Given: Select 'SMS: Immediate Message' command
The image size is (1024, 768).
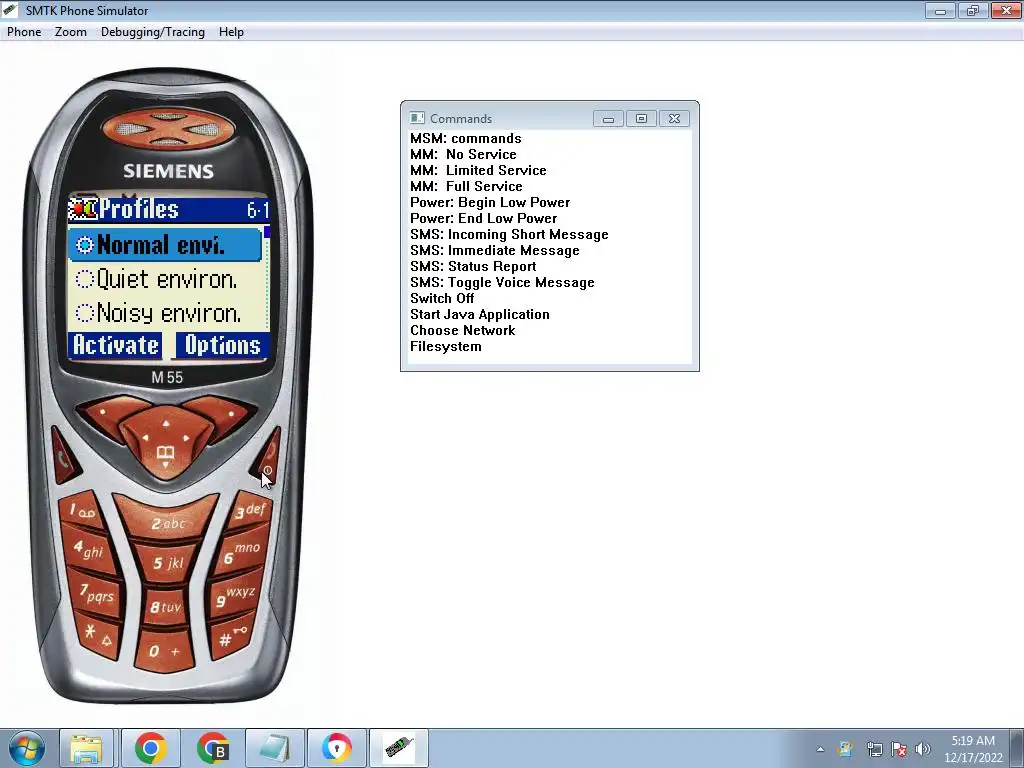Looking at the screenshot, I should [494, 250].
